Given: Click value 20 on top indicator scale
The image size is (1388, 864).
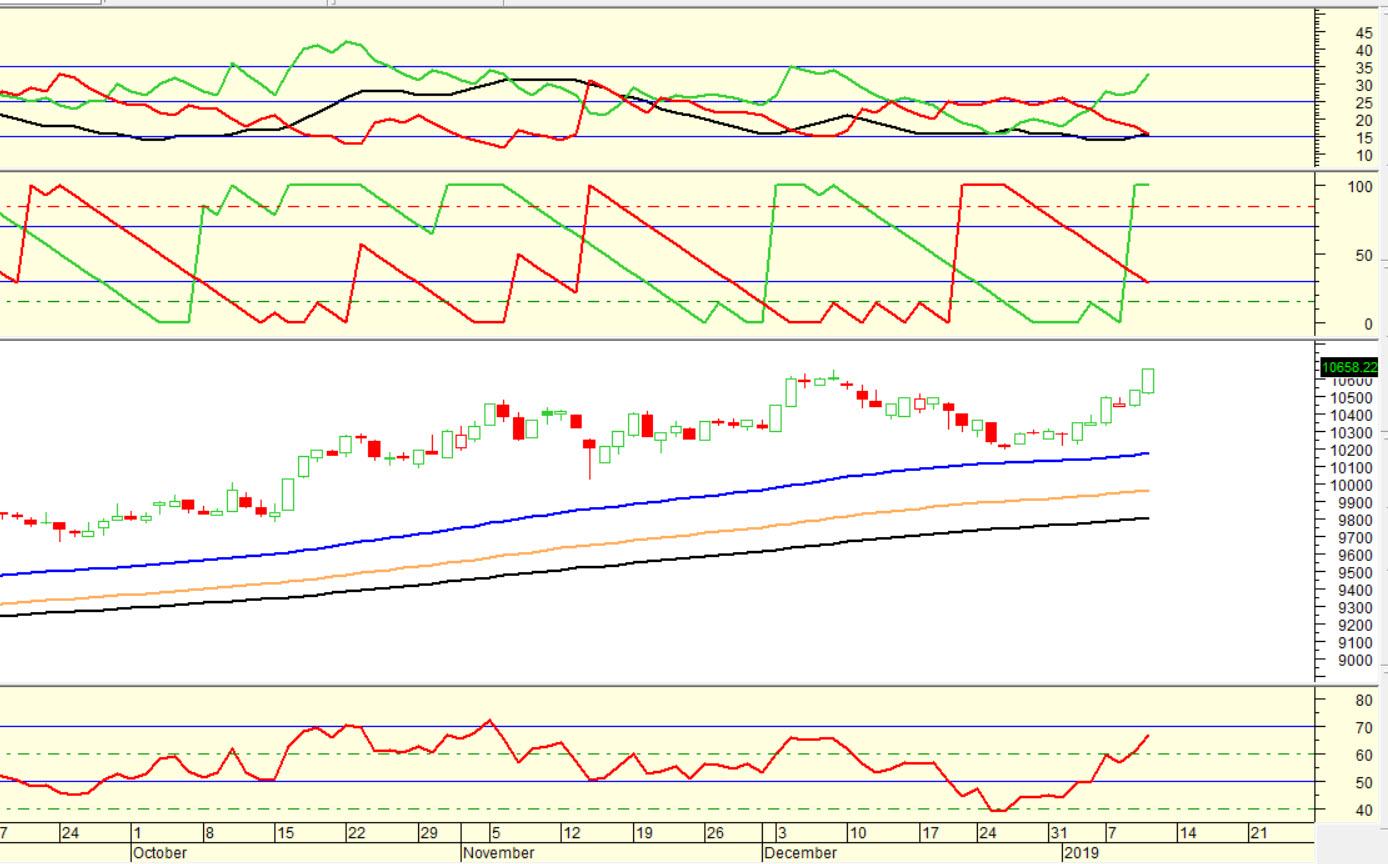Looking at the screenshot, I should pos(1364,120).
